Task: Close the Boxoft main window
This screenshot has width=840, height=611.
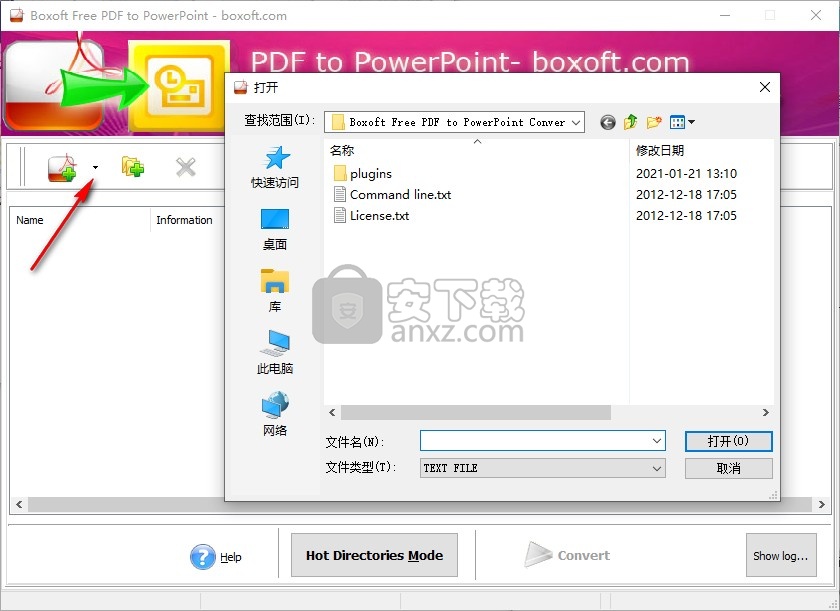Action: tap(816, 15)
